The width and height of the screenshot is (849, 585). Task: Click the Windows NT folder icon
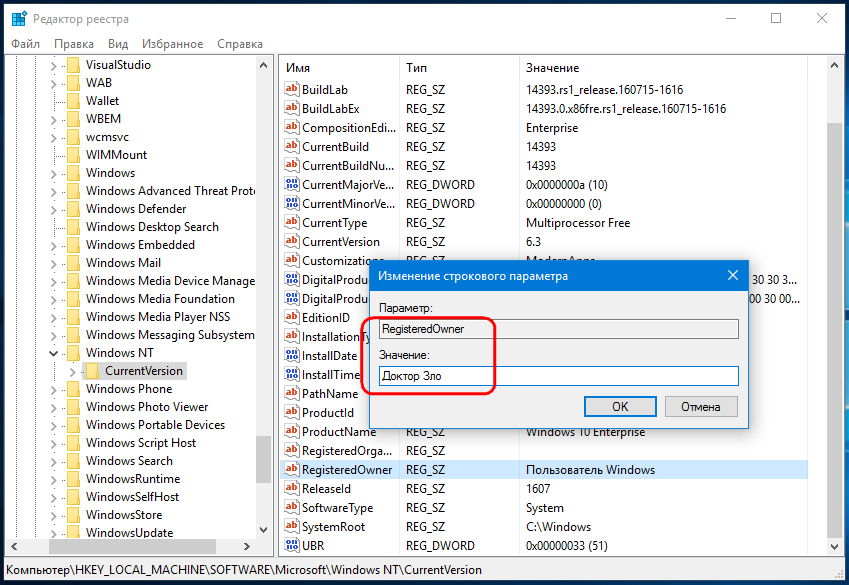(x=73, y=353)
